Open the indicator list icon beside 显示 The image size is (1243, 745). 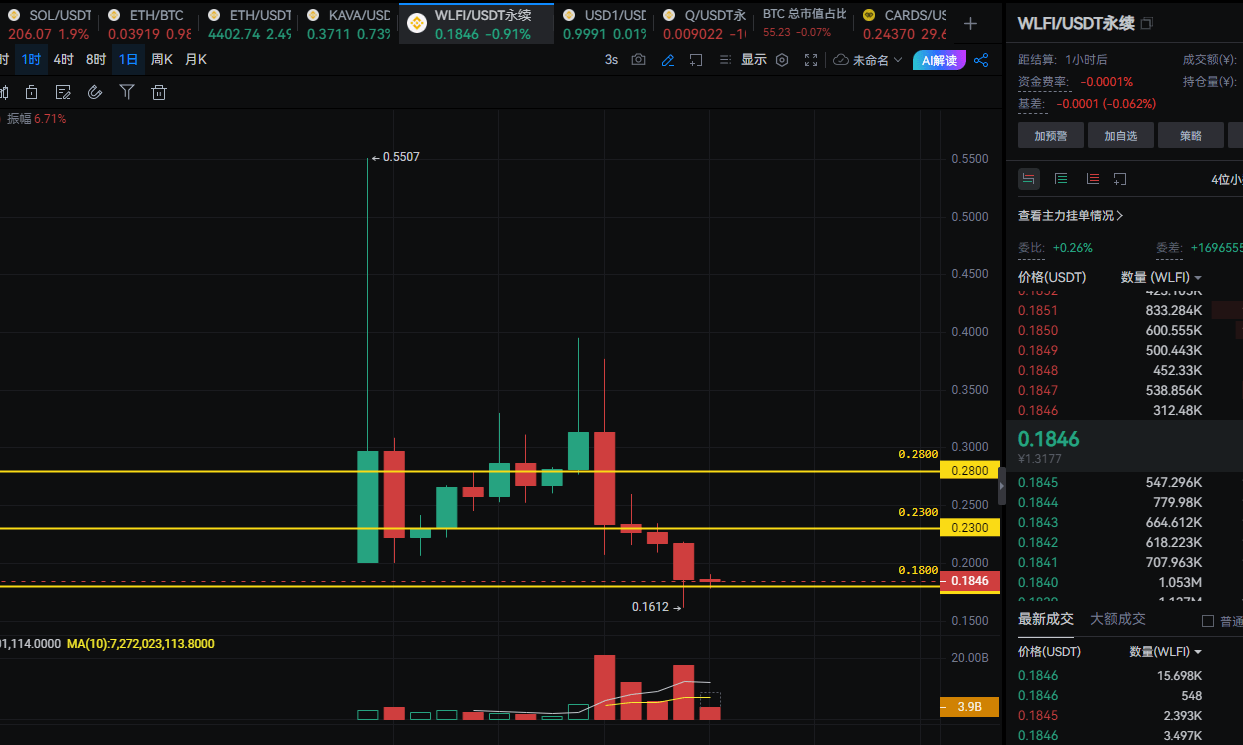click(726, 60)
